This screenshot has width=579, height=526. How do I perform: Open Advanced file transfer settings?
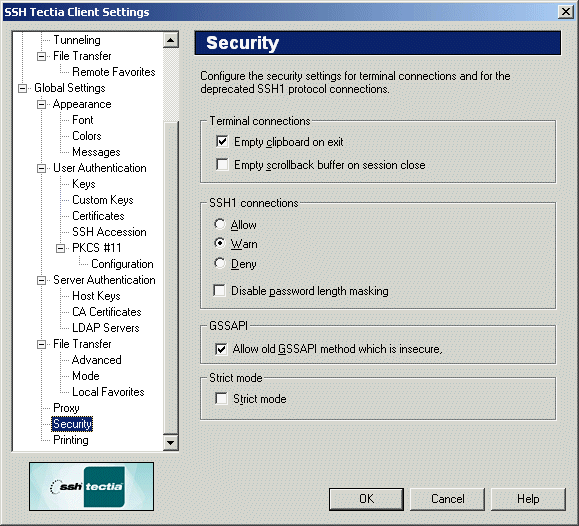pyautogui.click(x=97, y=359)
